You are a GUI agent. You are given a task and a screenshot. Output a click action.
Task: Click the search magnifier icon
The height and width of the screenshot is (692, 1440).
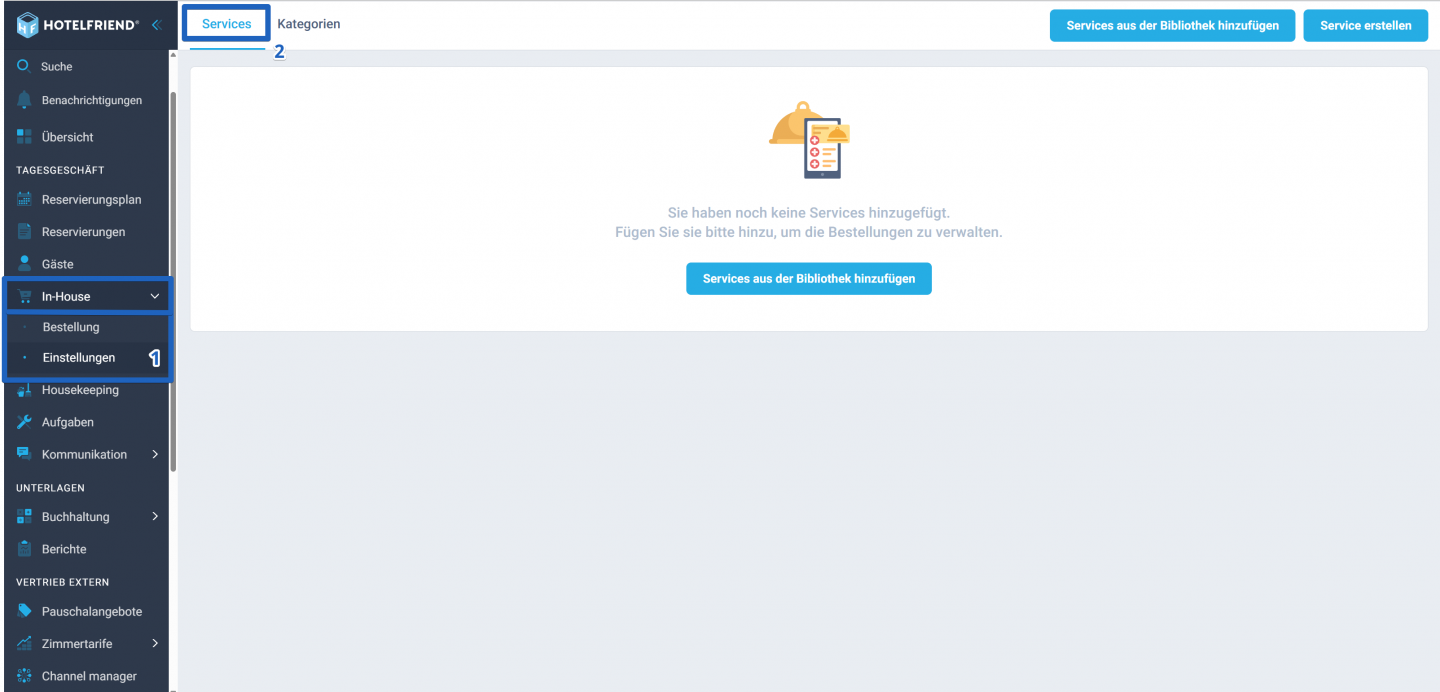tap(24, 66)
